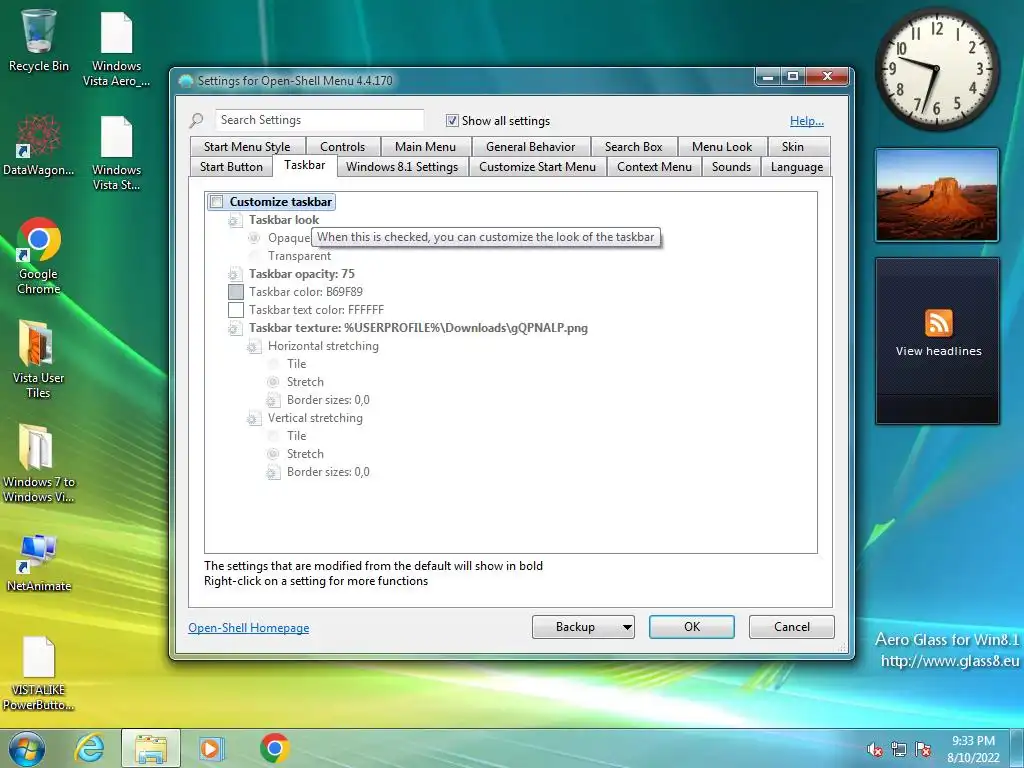1024x768 pixels.
Task: Choose Tile under Vertical stretching
Action: click(274, 436)
